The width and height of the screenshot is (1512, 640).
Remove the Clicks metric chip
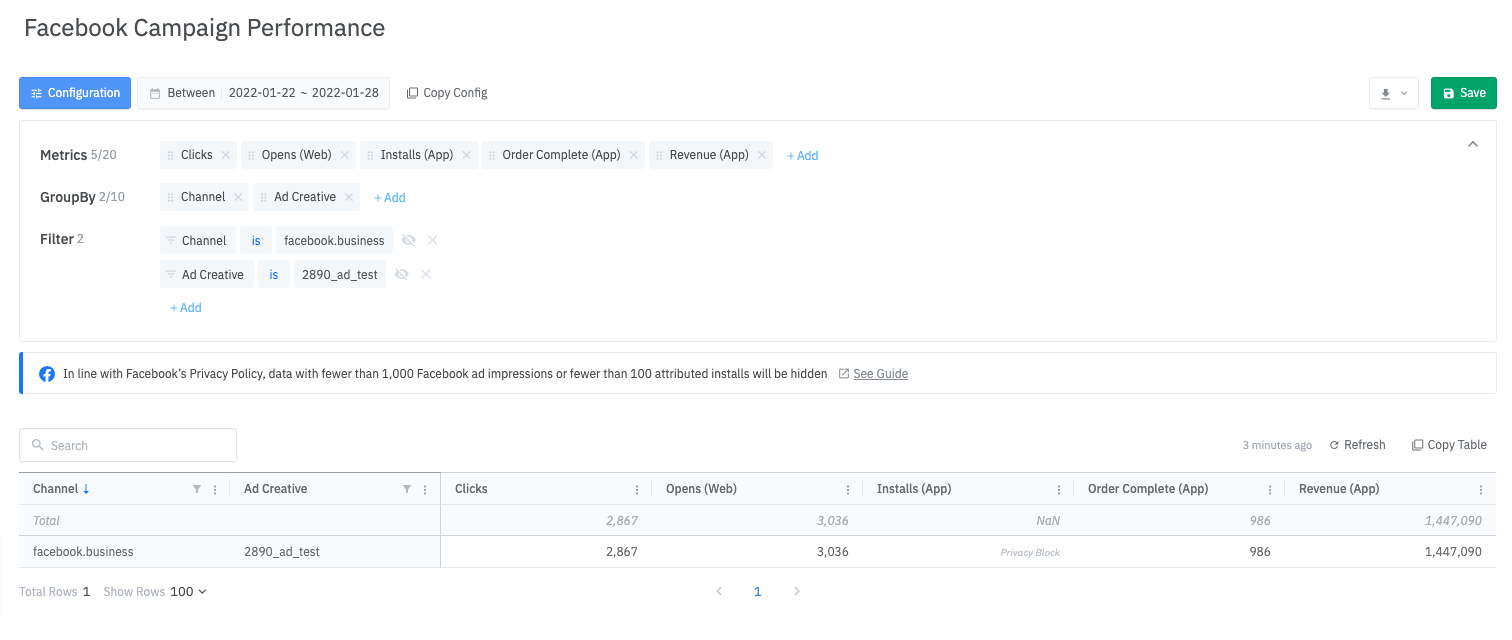[x=226, y=155]
